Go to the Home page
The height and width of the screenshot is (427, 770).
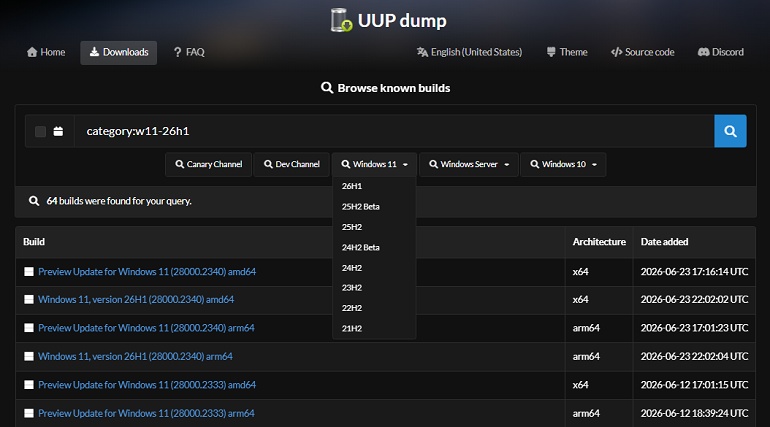[x=46, y=52]
